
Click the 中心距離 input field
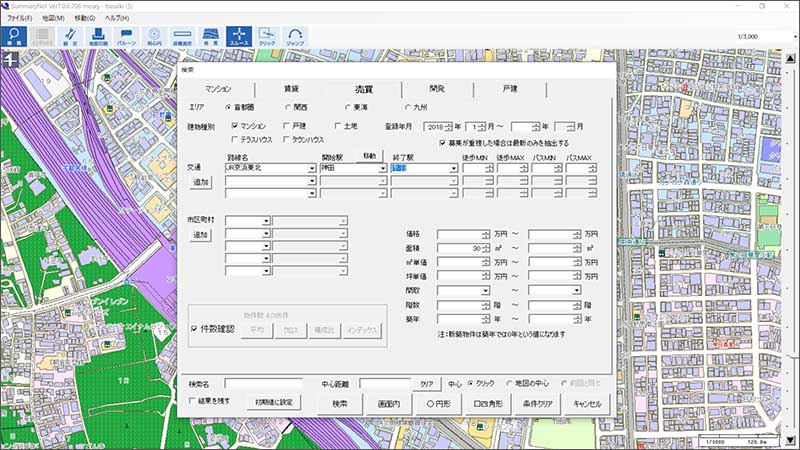click(x=385, y=384)
